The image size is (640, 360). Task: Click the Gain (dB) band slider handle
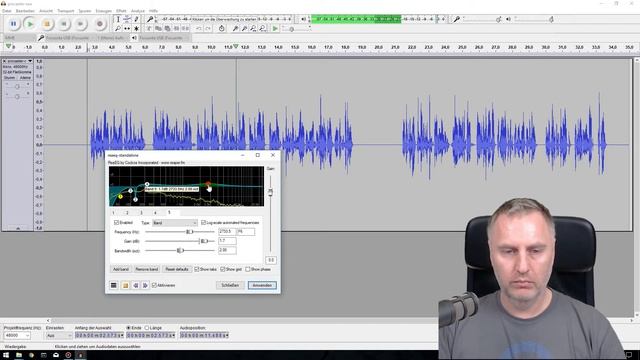pos(204,241)
